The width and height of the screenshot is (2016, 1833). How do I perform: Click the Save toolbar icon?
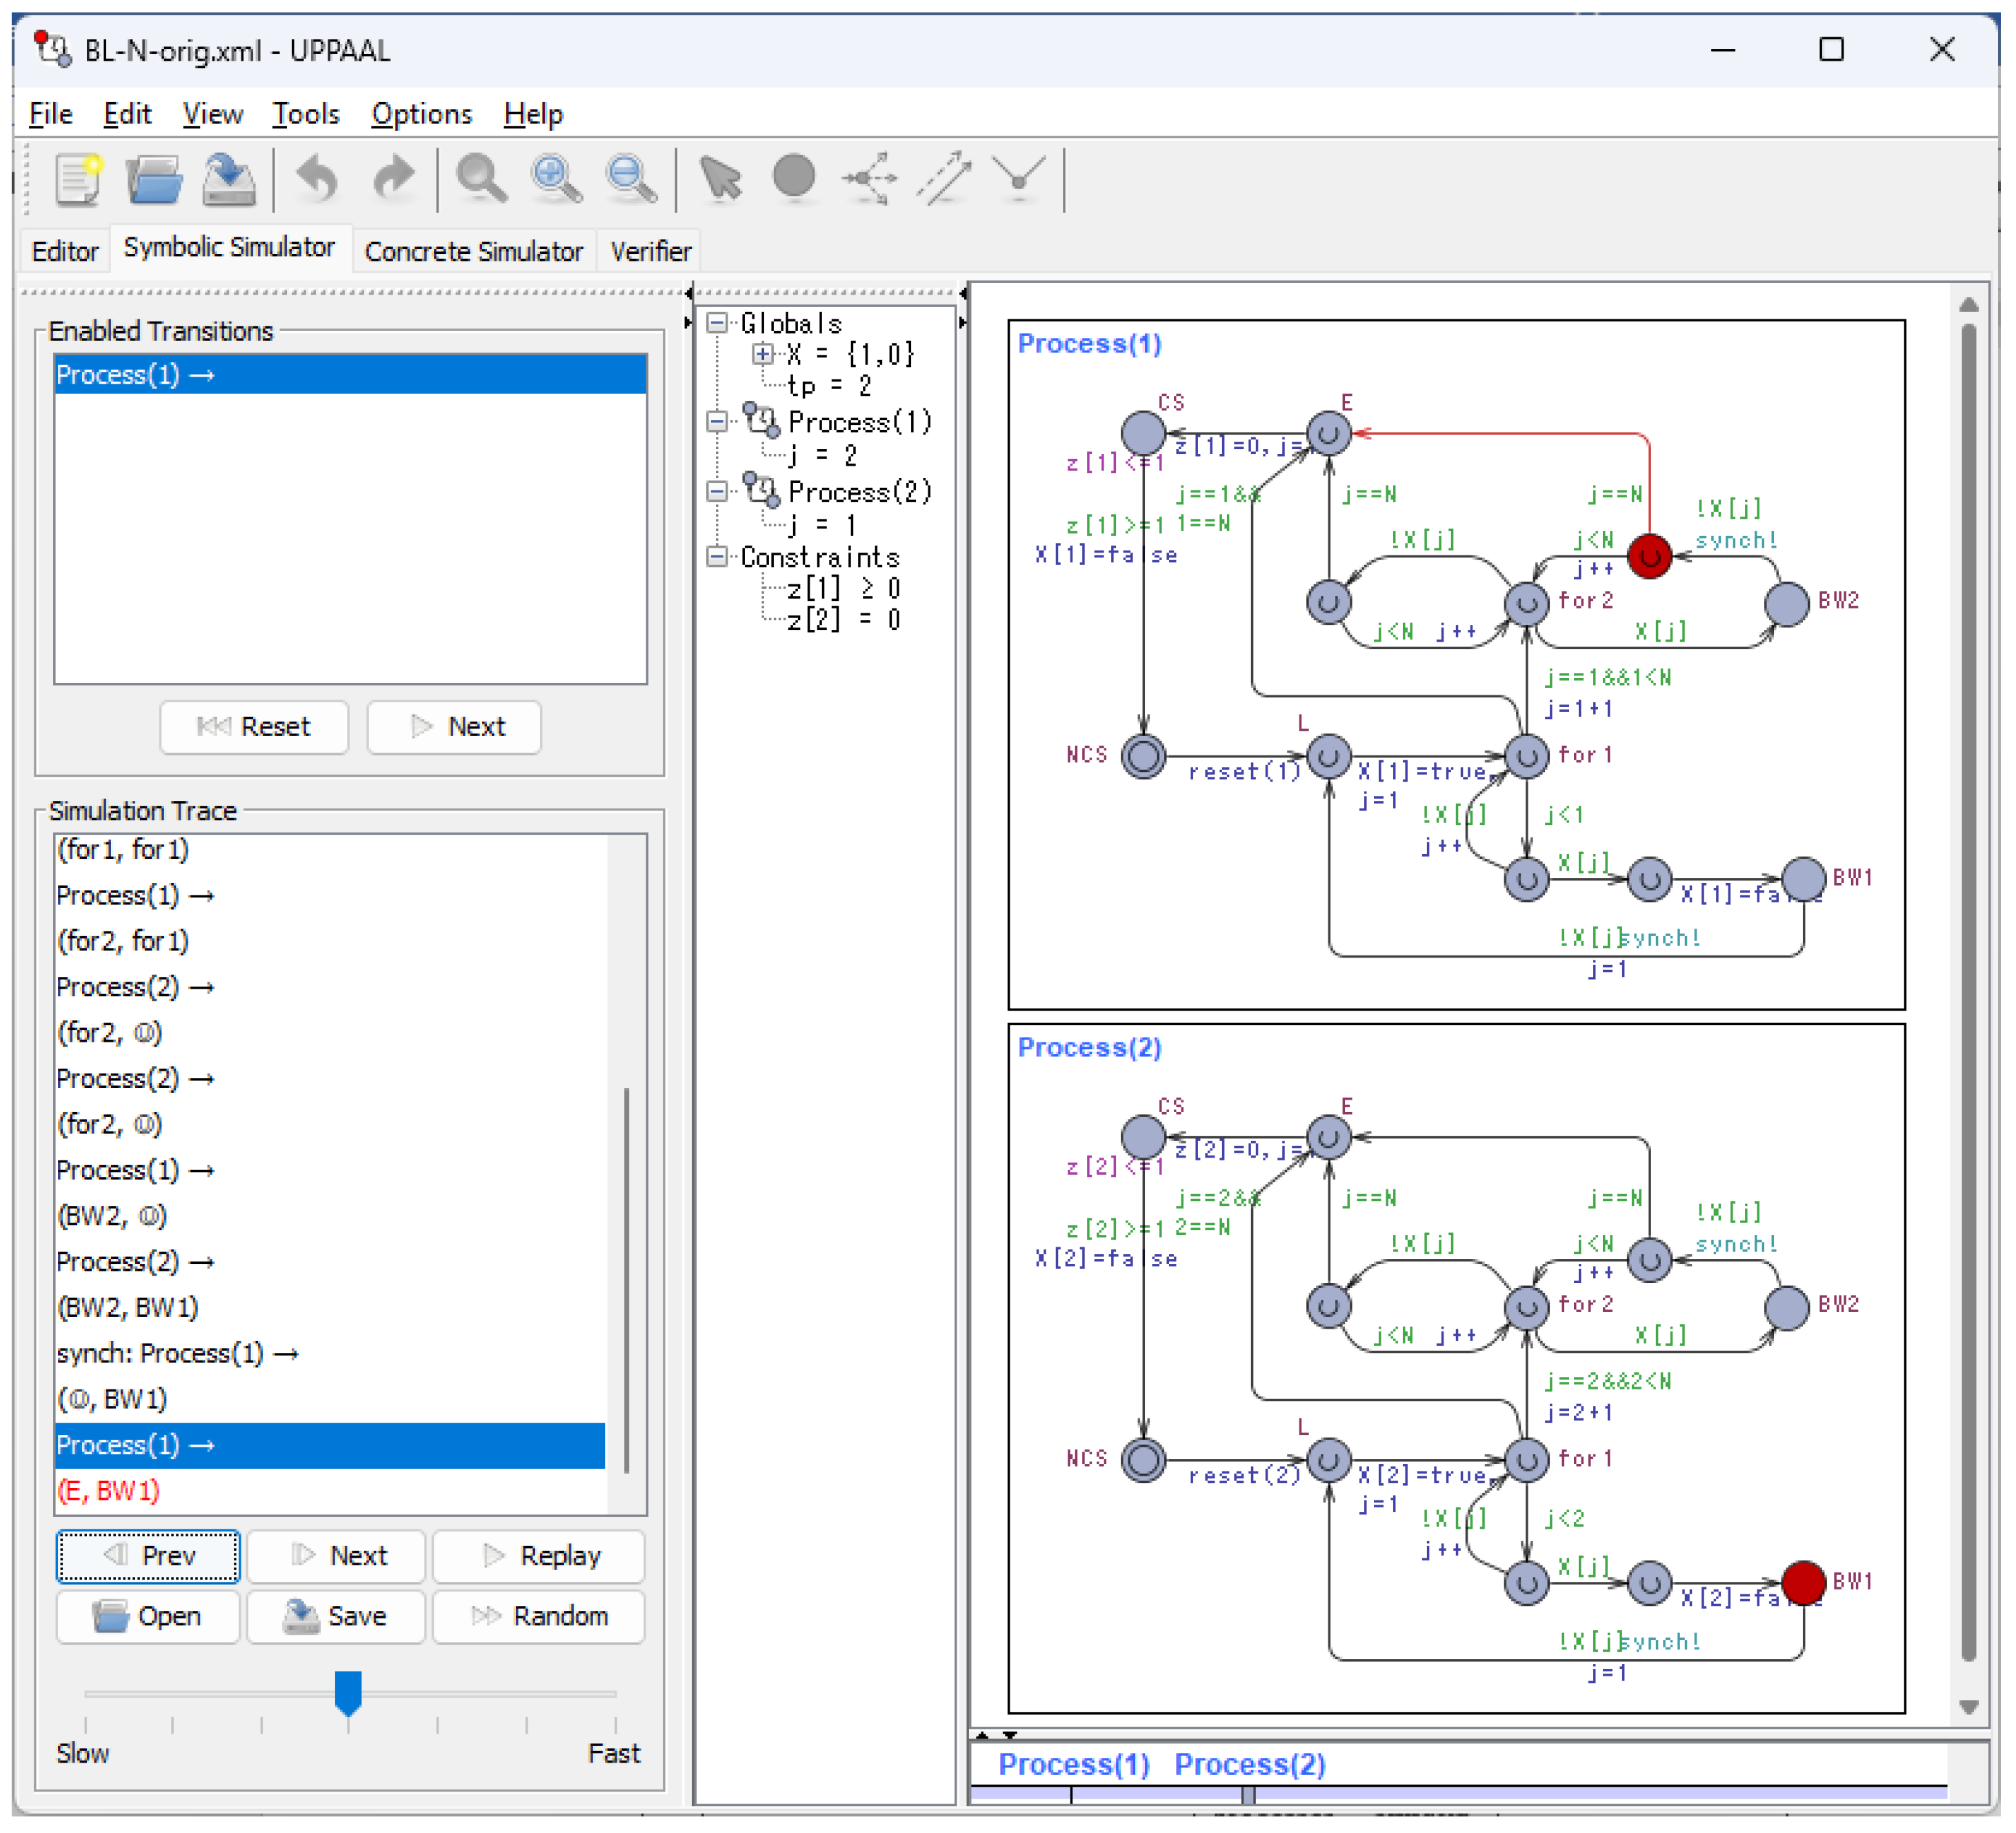pyautogui.click(x=229, y=179)
